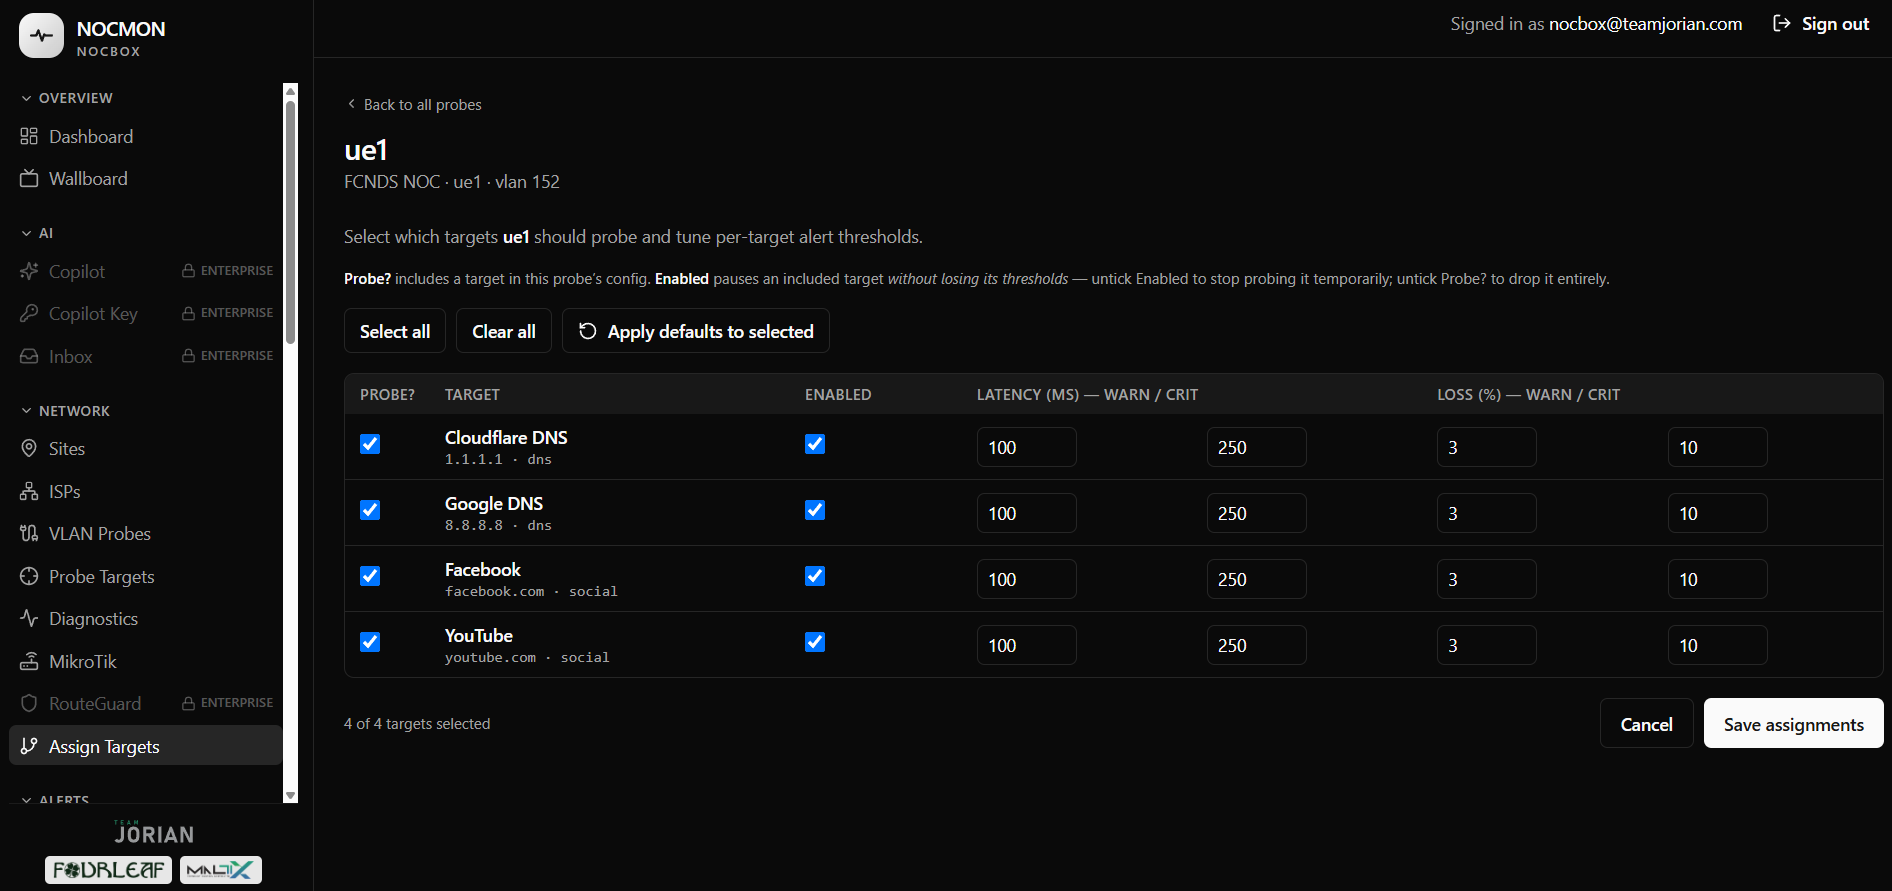
Task: Click the Multix logo badge
Action: point(221,870)
